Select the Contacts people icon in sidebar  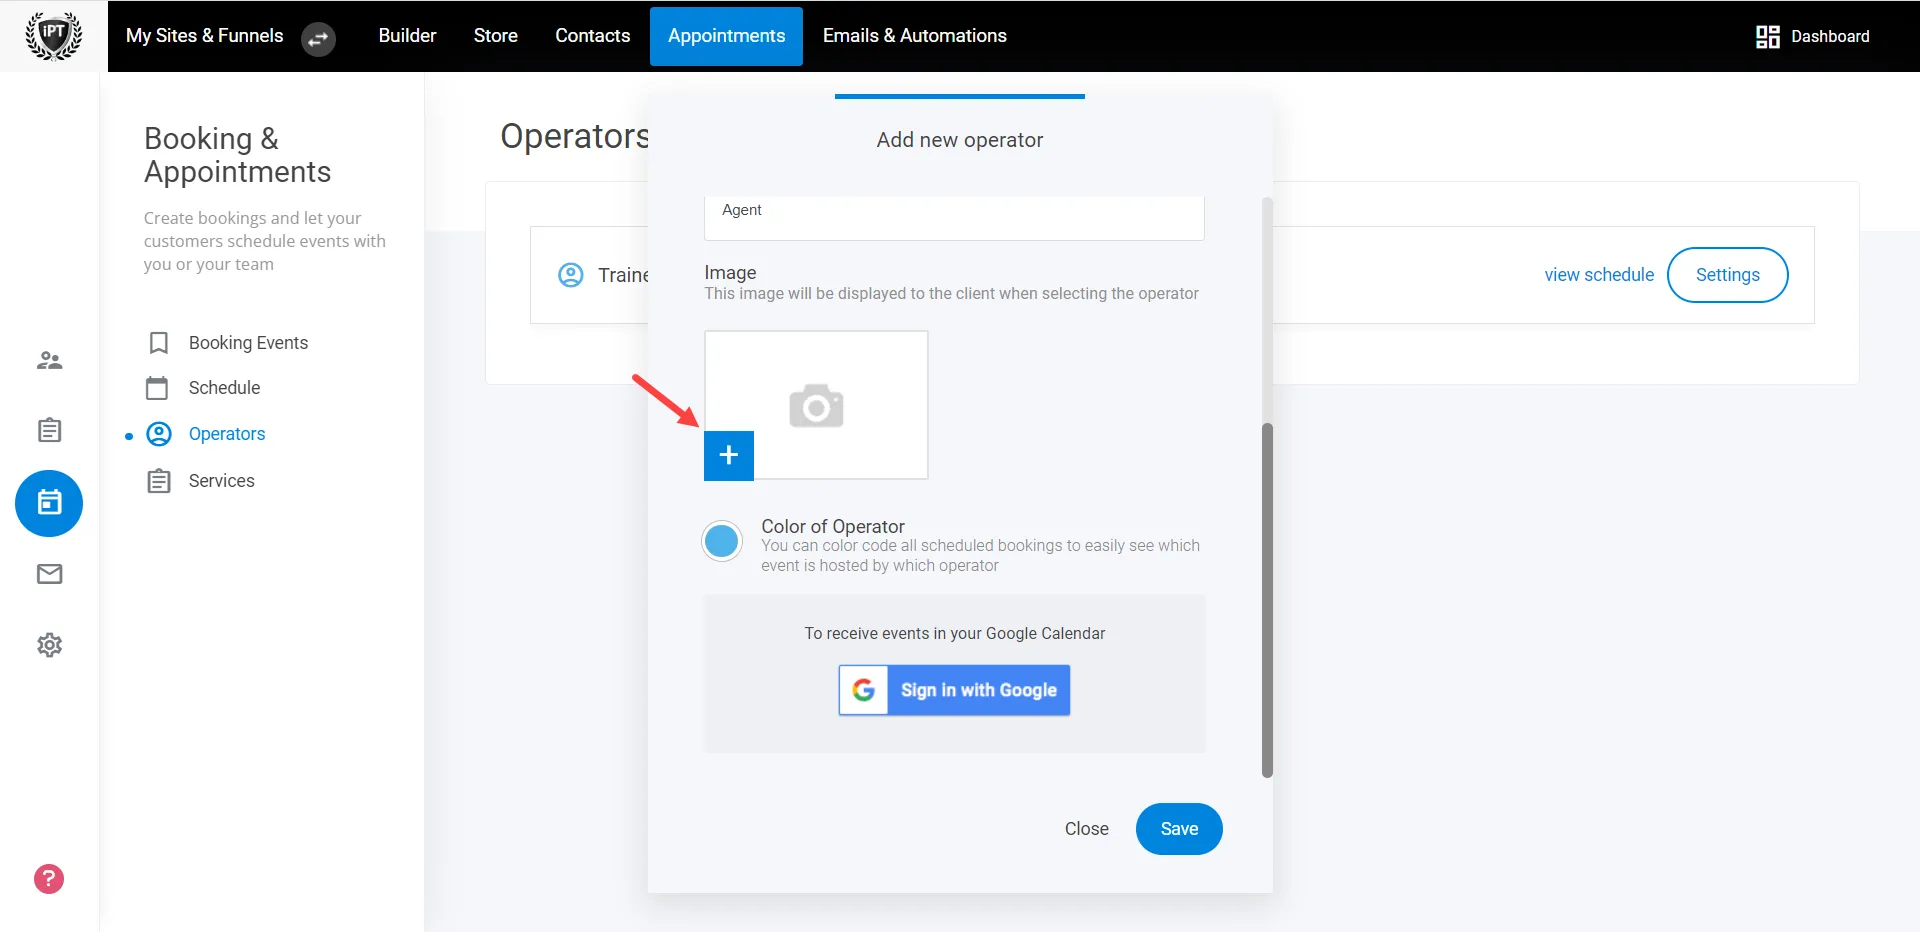click(x=49, y=360)
